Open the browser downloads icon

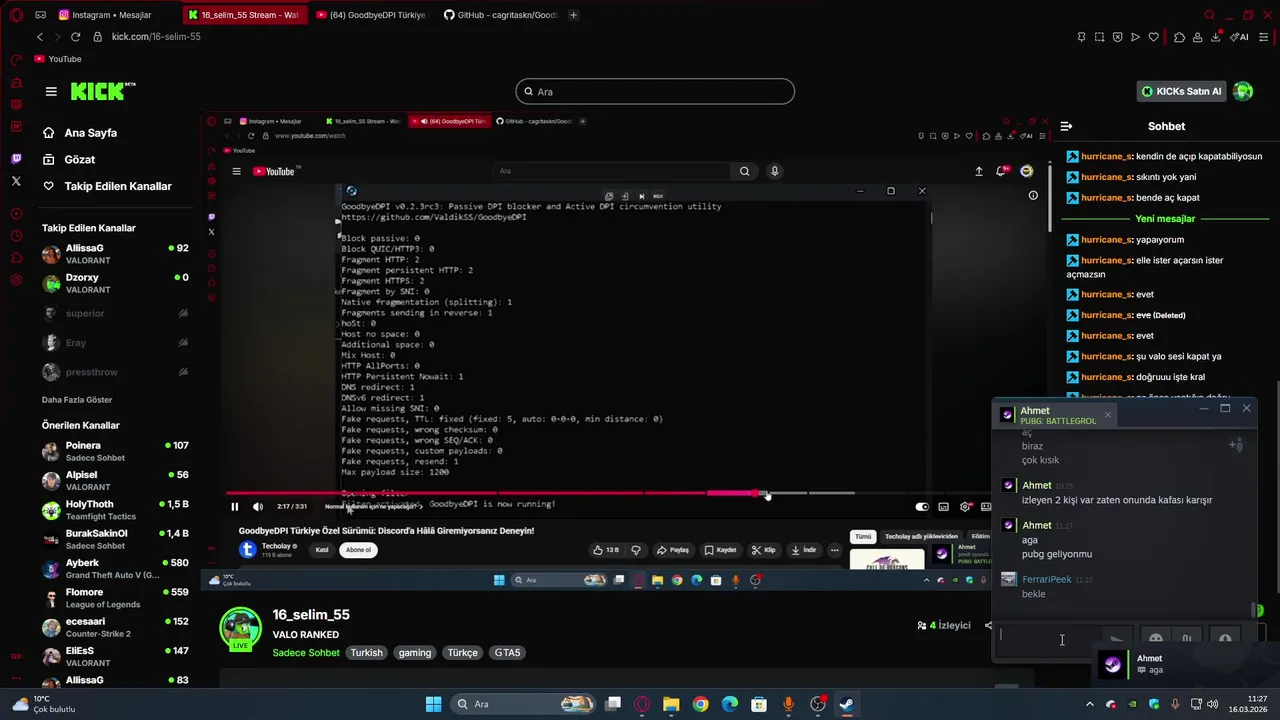[1216, 37]
